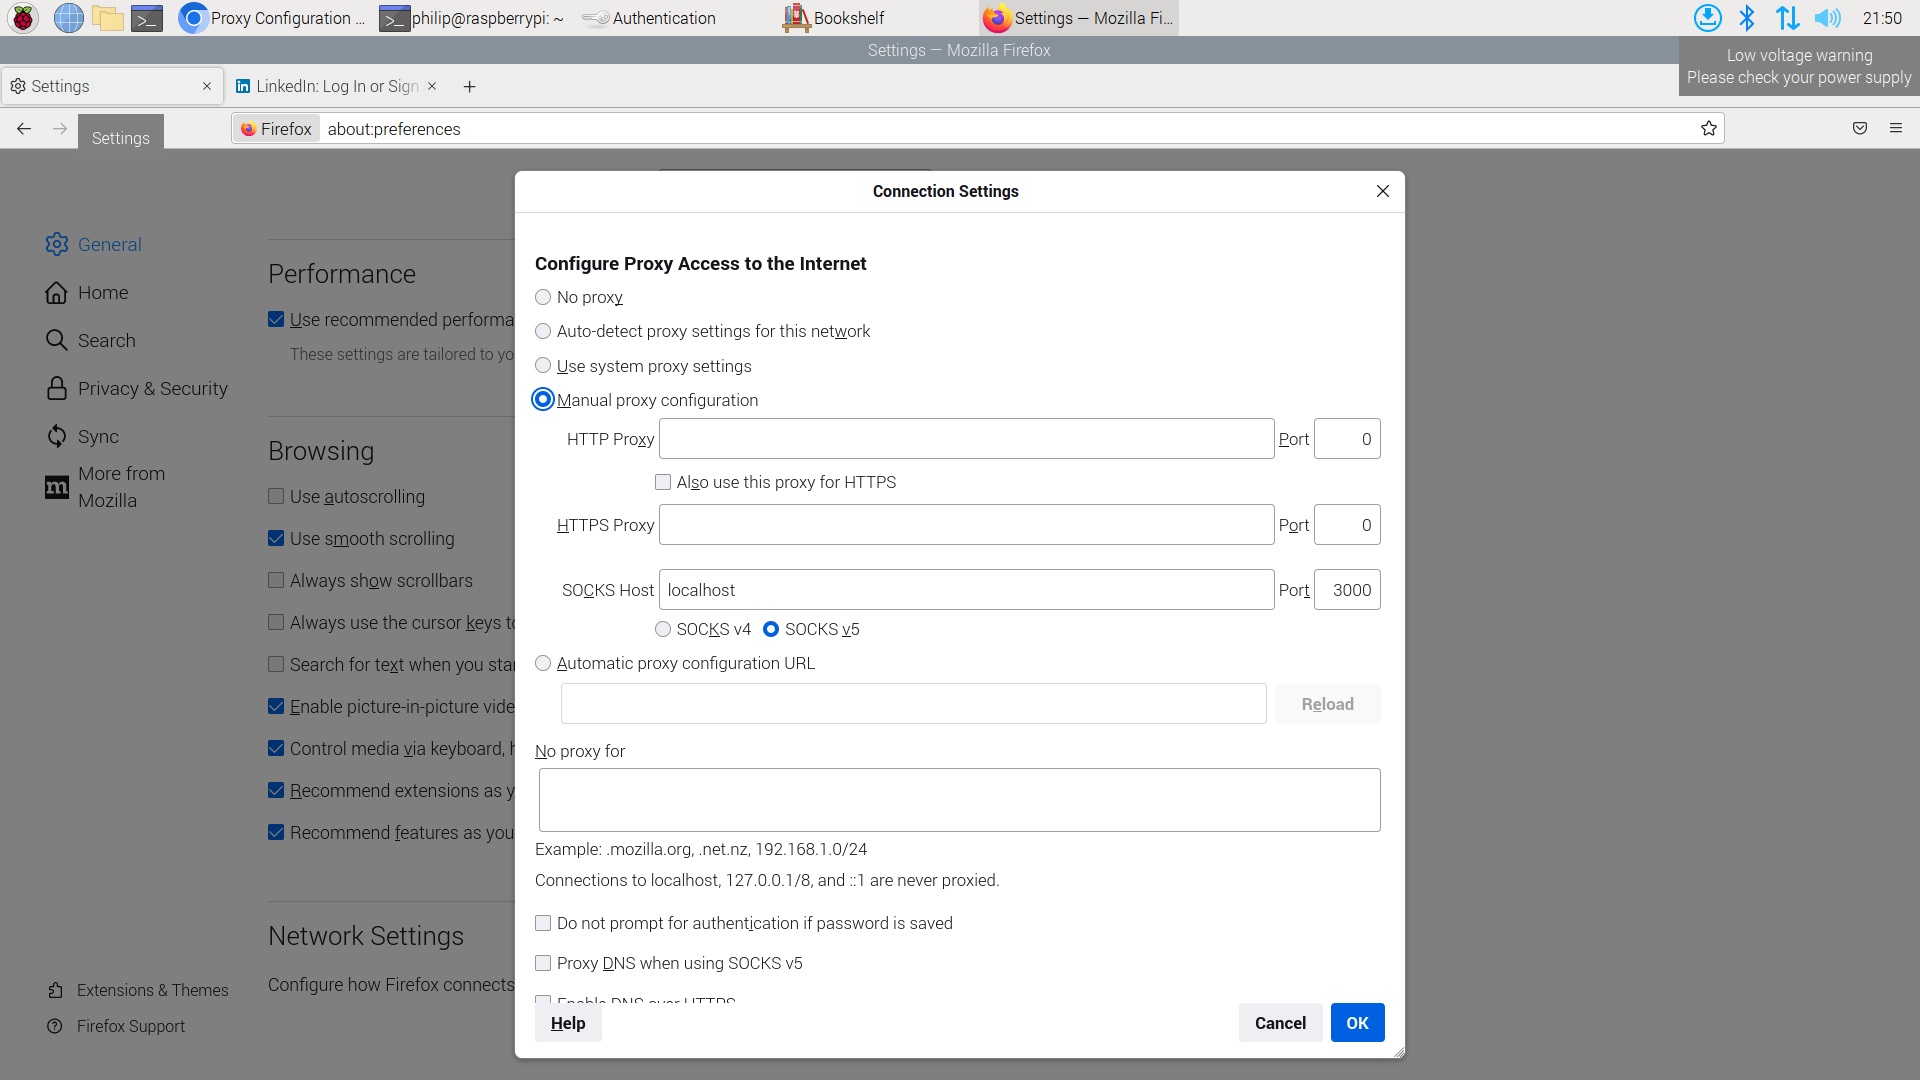The image size is (1920, 1080).
Task: Select Automatic proxy configuration URL option
Action: (543, 663)
